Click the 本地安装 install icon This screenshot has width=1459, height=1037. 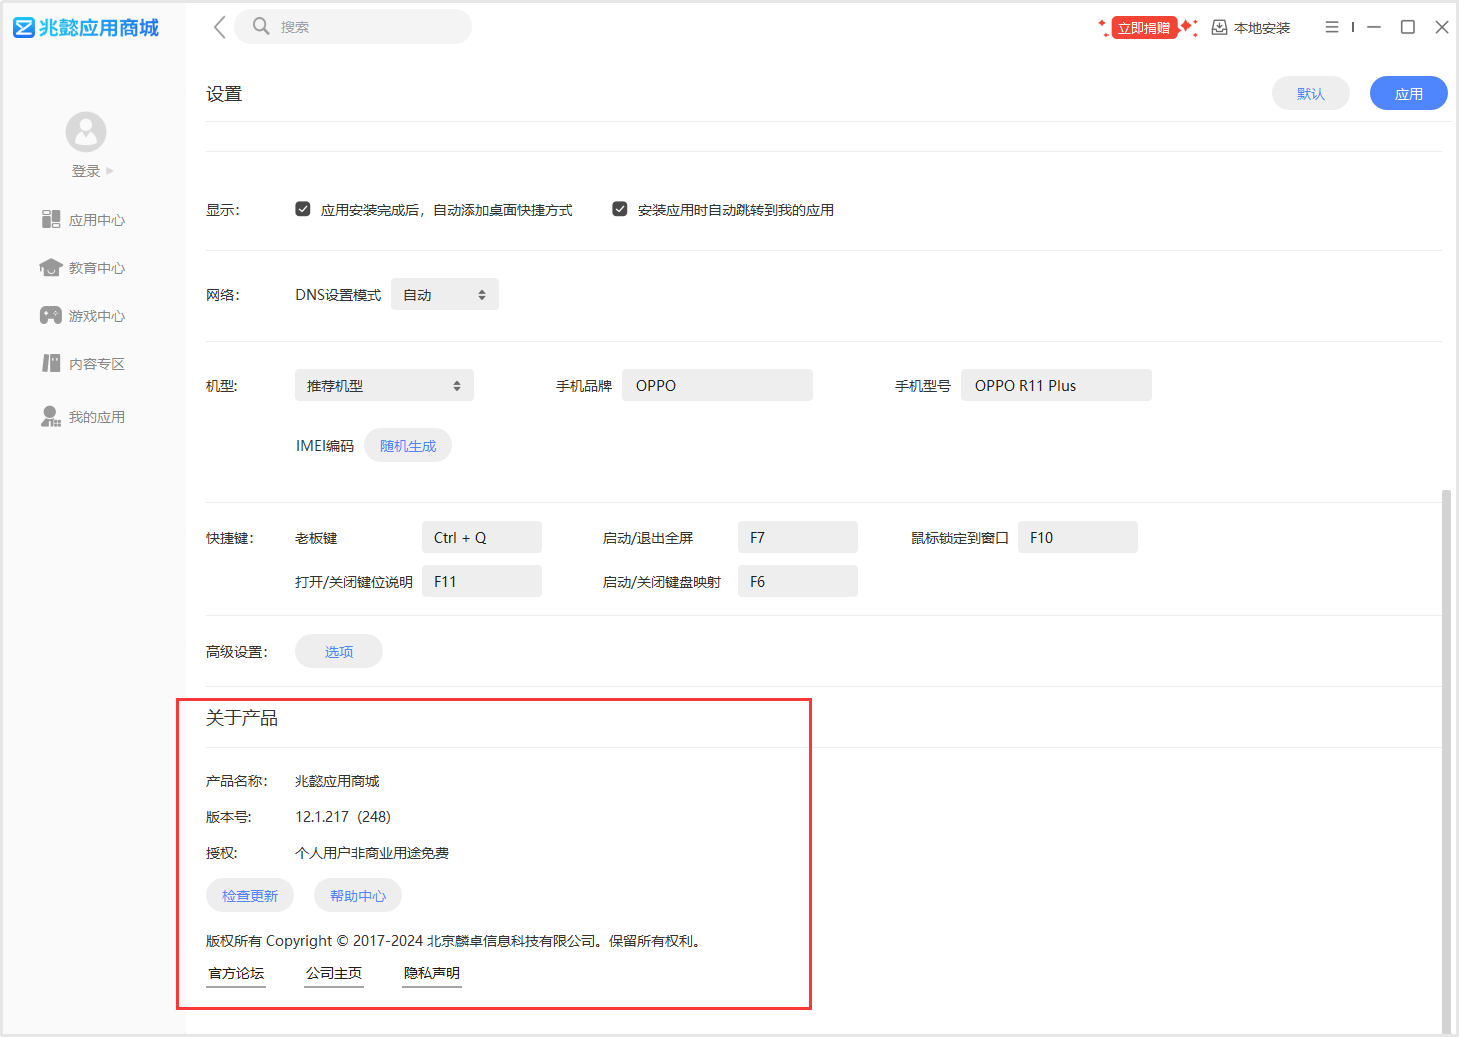click(1219, 27)
